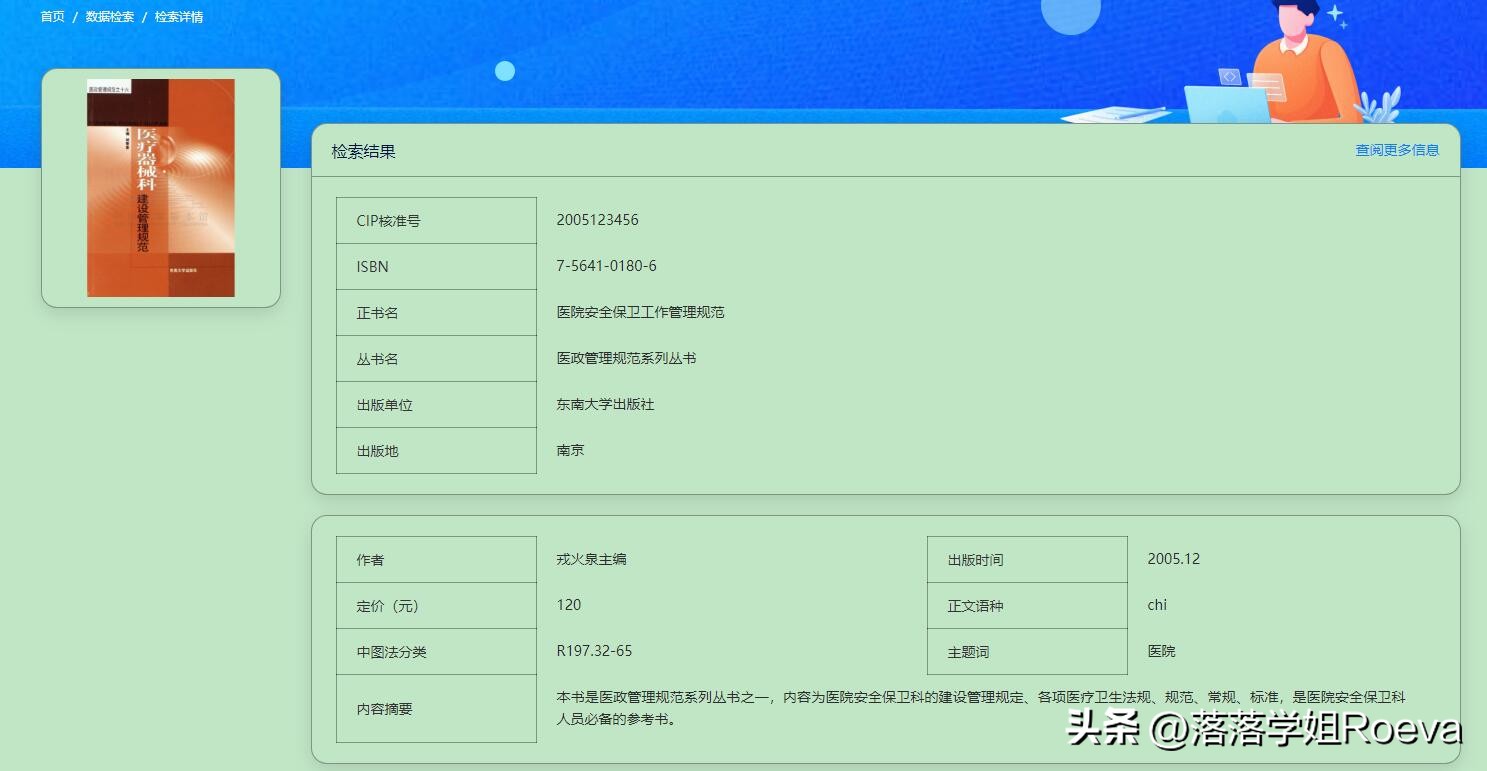This screenshot has height=771, width=1487.
Task: Open 查阅更多信息 for more details
Action: pyautogui.click(x=1395, y=150)
